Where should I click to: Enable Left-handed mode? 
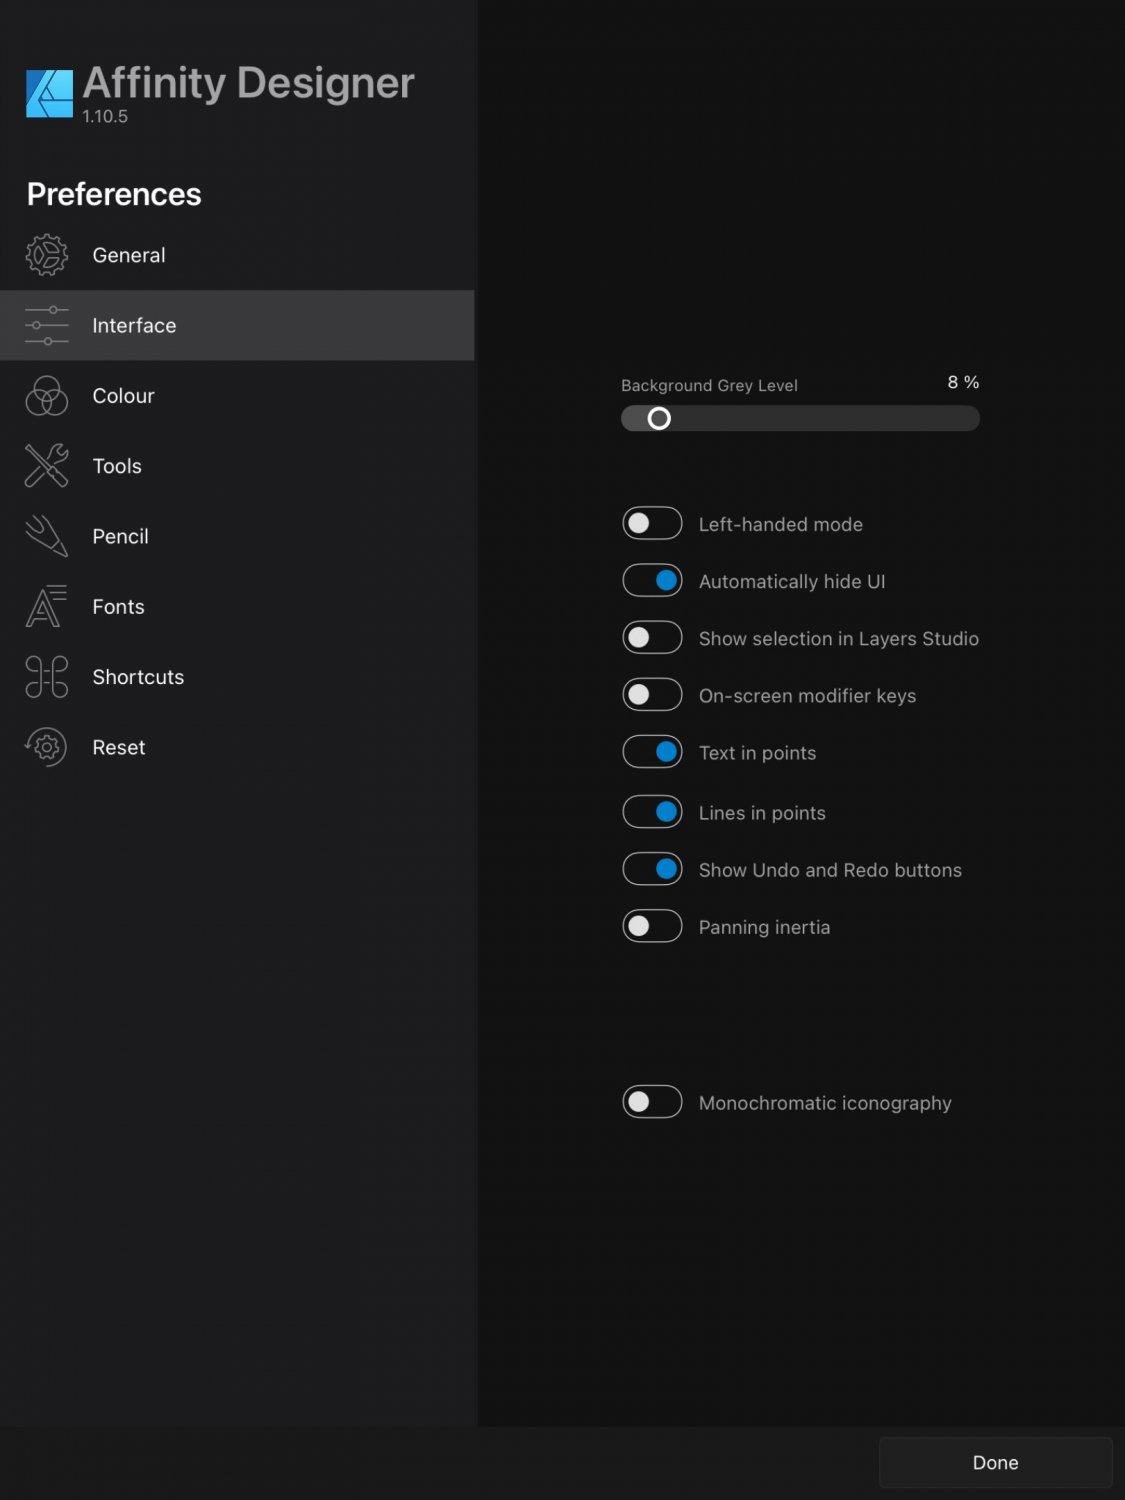[652, 523]
